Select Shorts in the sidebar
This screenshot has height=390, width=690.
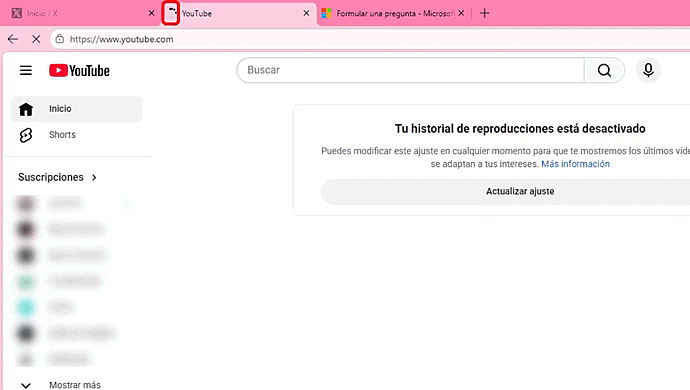77,135
